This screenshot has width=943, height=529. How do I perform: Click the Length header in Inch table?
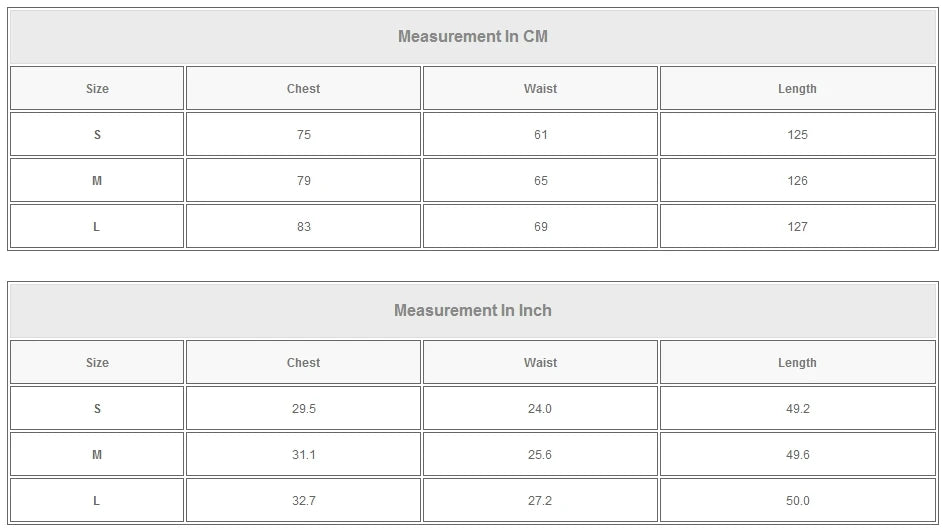(x=797, y=363)
